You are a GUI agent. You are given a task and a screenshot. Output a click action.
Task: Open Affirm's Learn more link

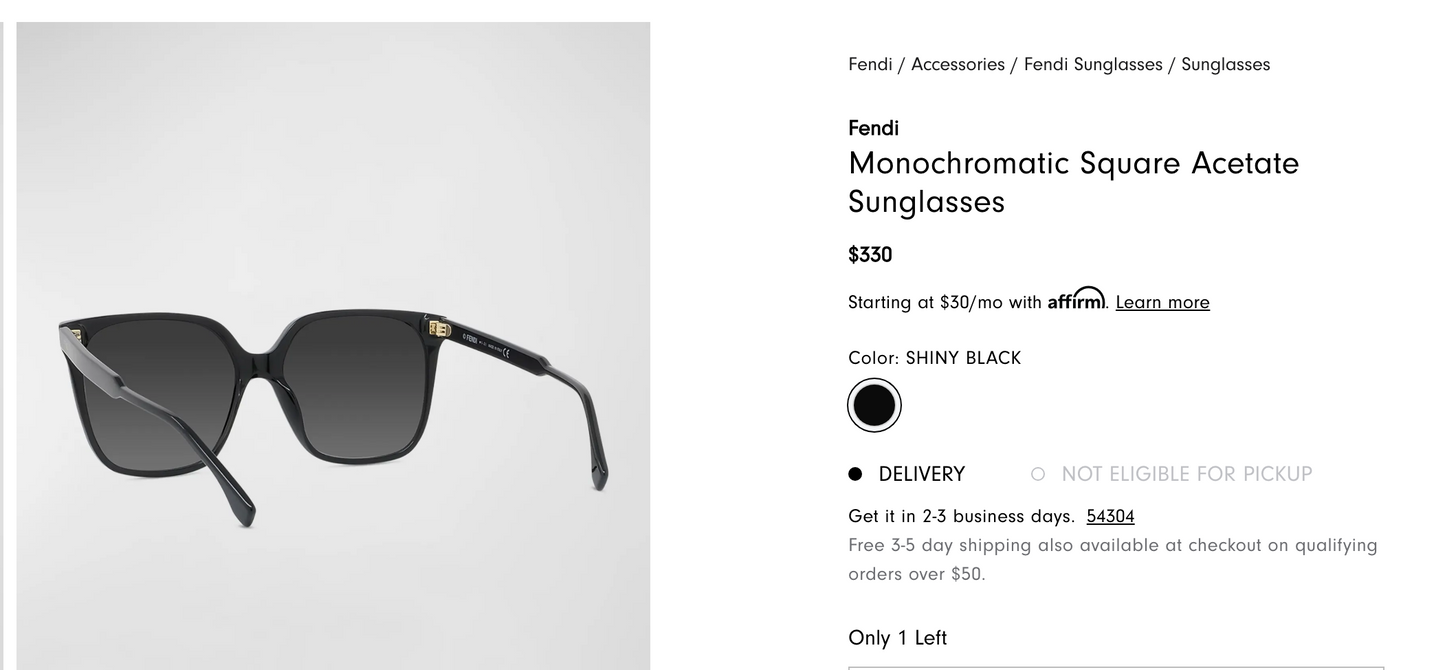point(1162,302)
